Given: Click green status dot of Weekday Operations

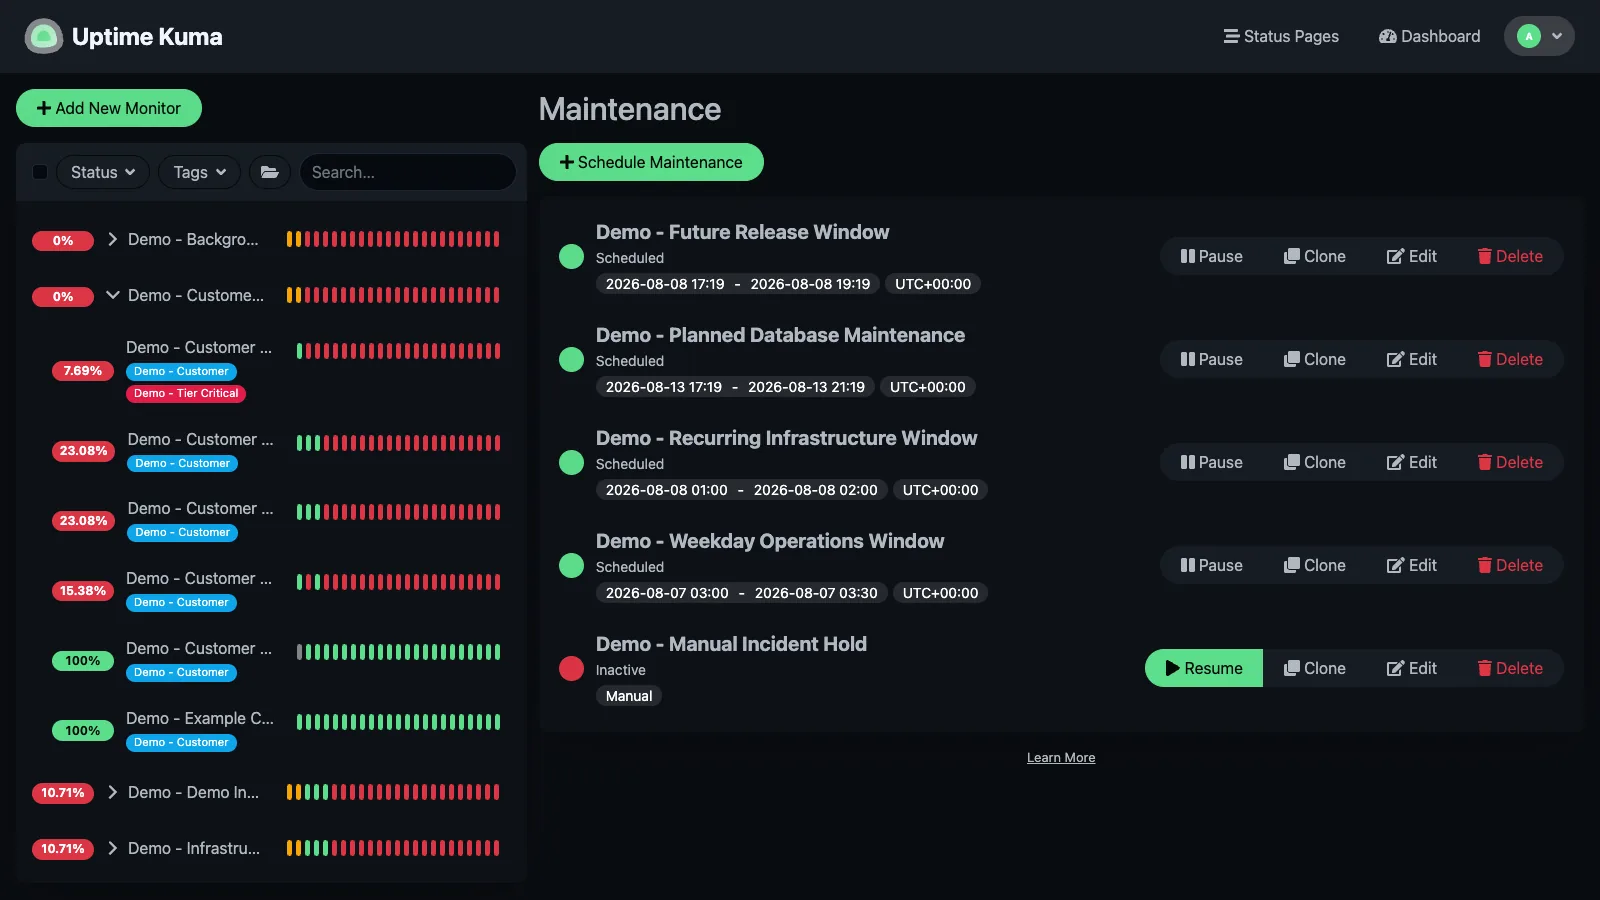Looking at the screenshot, I should [571, 565].
